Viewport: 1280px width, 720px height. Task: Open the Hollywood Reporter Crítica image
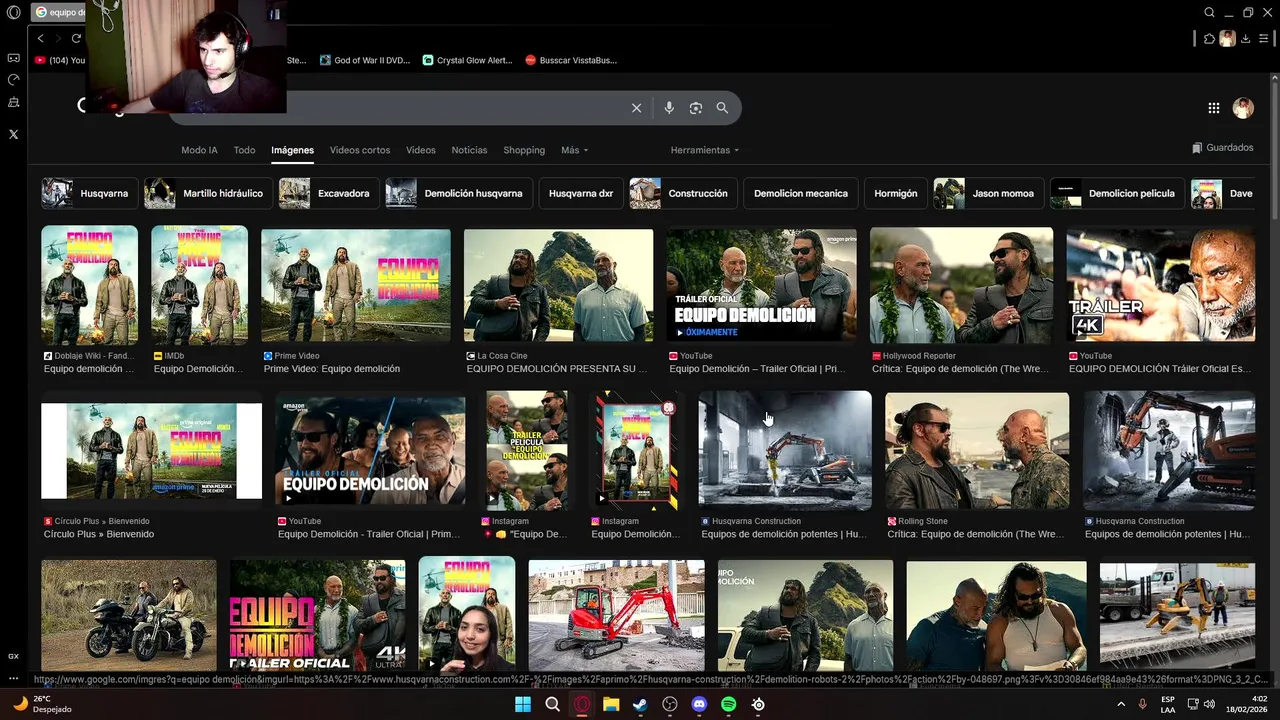tap(961, 285)
